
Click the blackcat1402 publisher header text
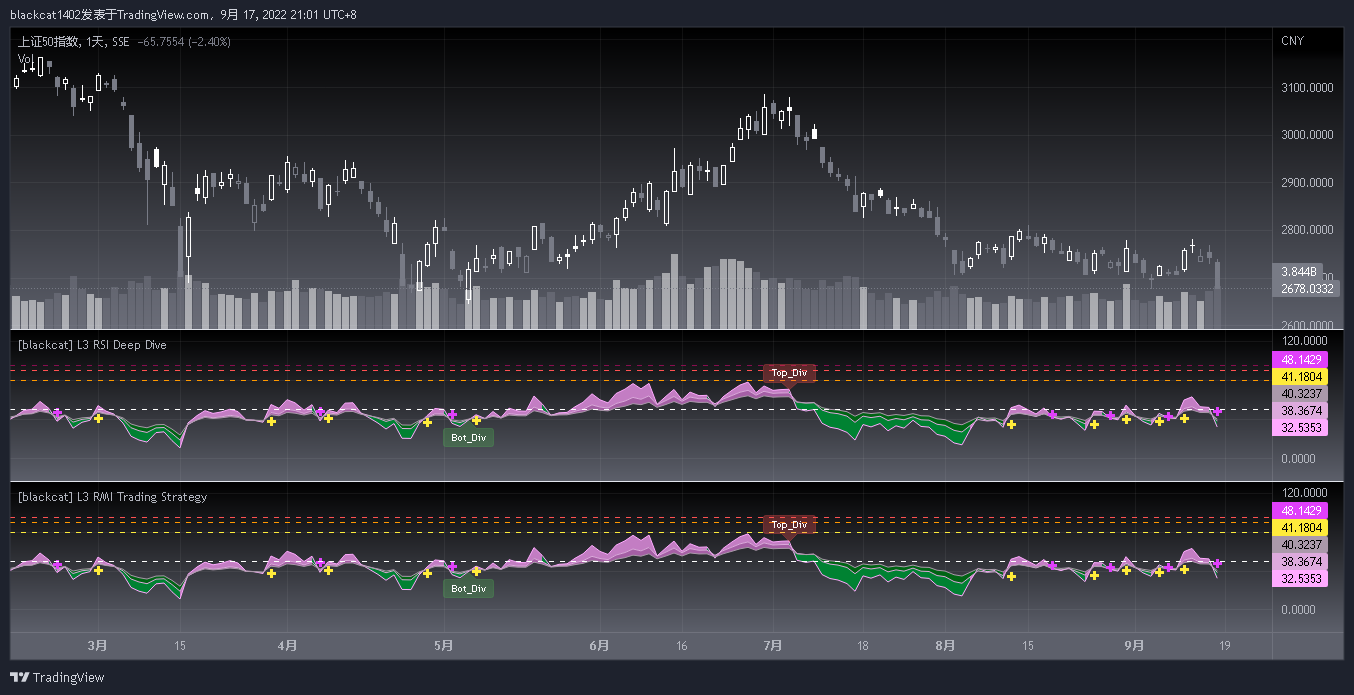click(x=183, y=15)
